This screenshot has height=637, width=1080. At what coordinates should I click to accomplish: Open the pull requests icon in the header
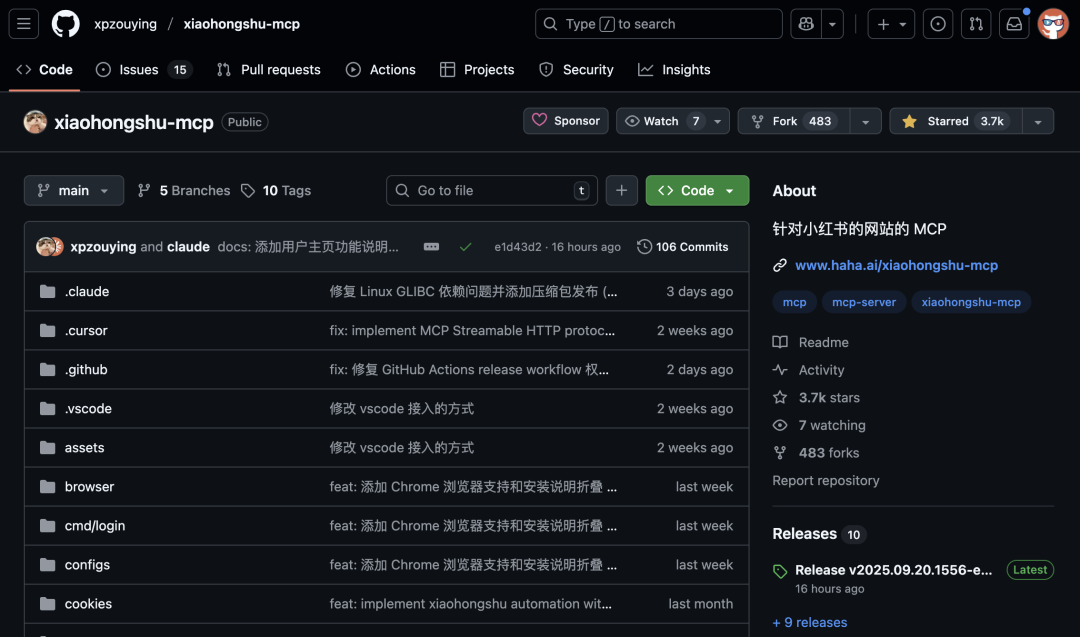[x=976, y=24]
